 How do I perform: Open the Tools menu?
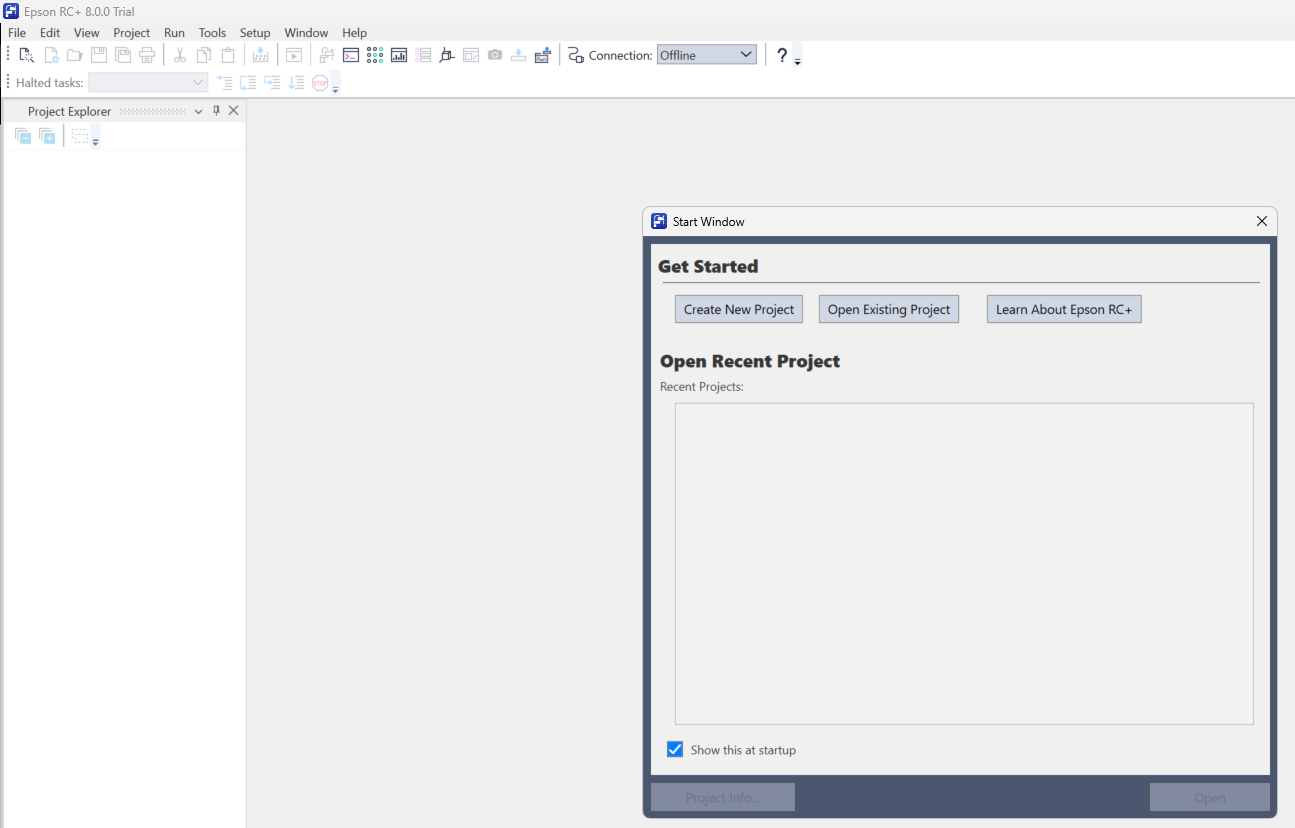tap(212, 33)
